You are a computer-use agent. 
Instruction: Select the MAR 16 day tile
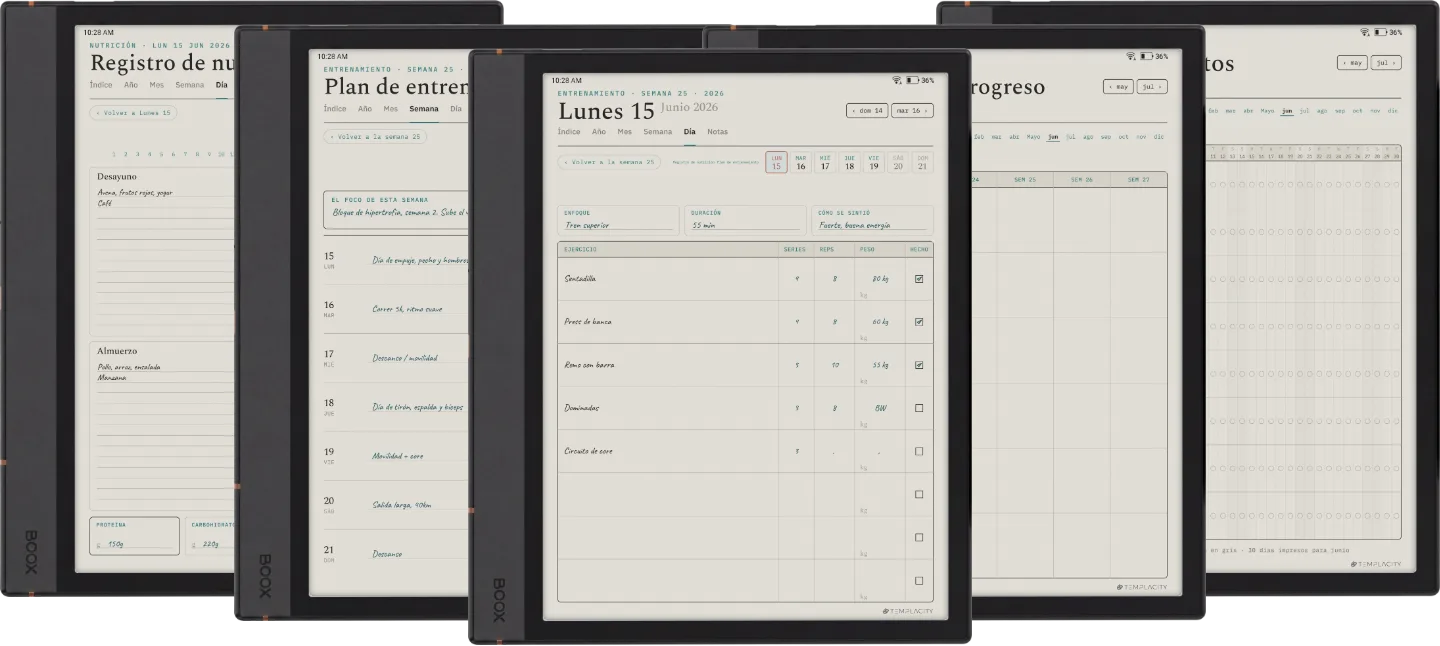click(x=801, y=162)
